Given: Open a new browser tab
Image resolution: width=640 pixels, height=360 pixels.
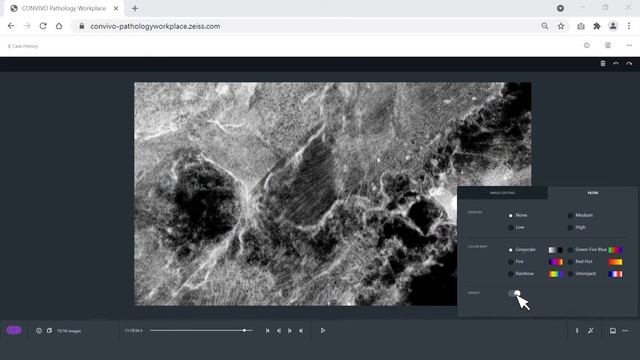Looking at the screenshot, I should pos(135,8).
